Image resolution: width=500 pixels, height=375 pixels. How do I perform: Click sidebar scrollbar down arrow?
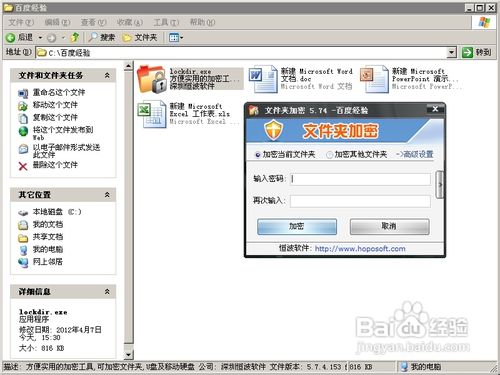129,355
